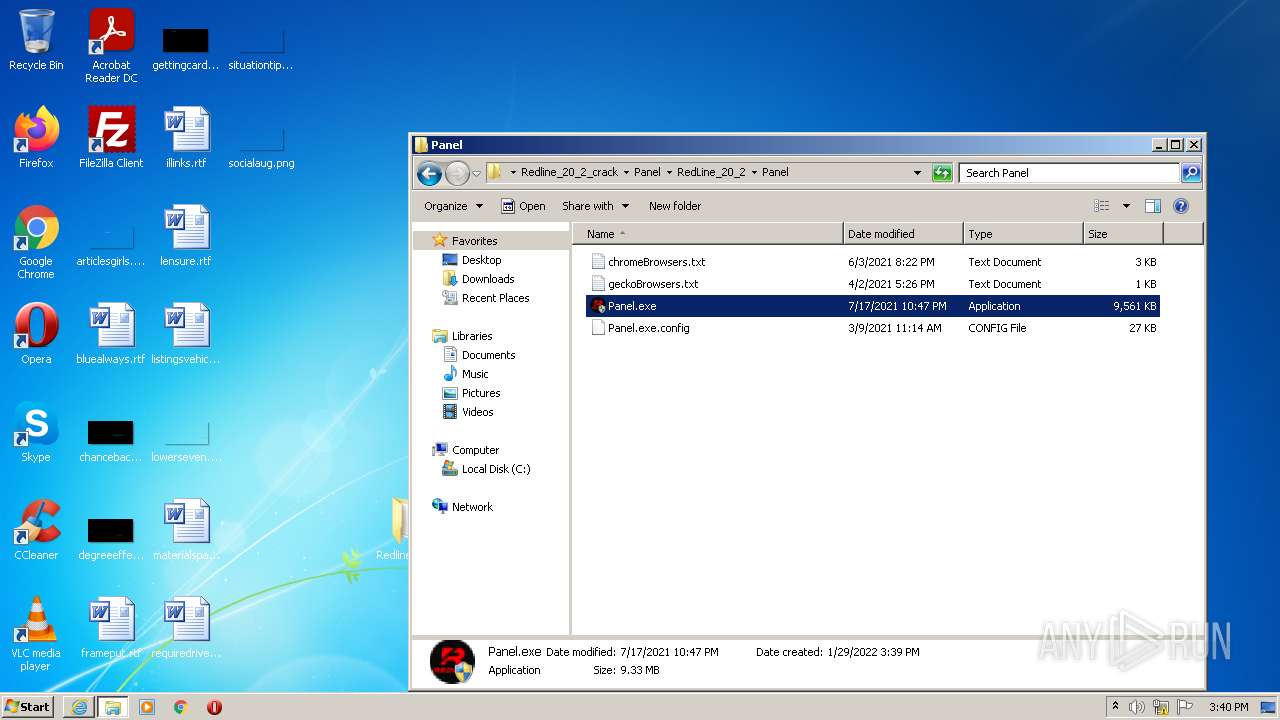Click the Explorer Back arrow button
The height and width of the screenshot is (720, 1280).
pyautogui.click(x=429, y=173)
